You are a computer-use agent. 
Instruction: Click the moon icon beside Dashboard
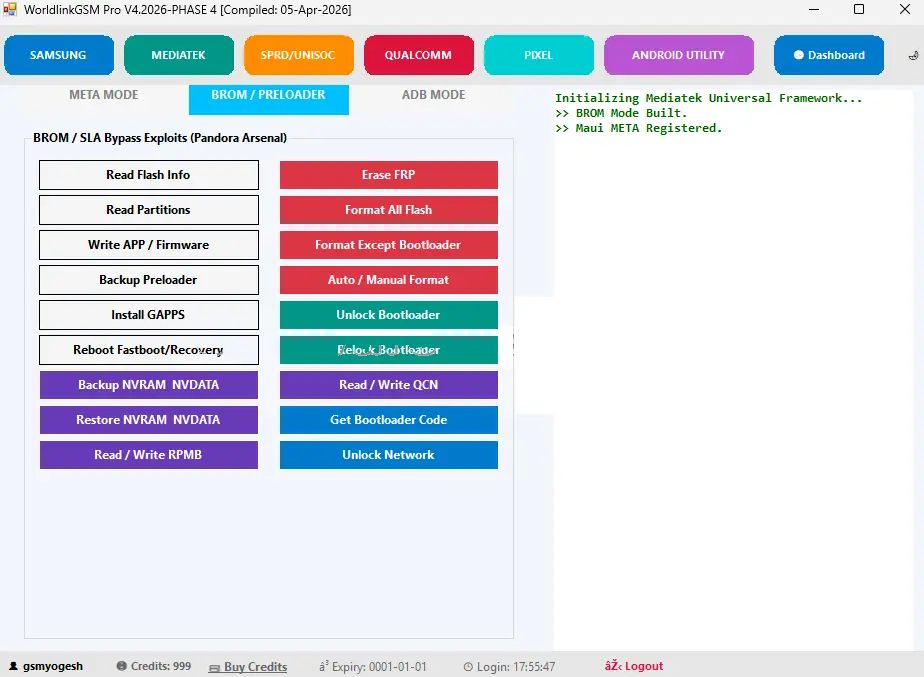(911, 56)
